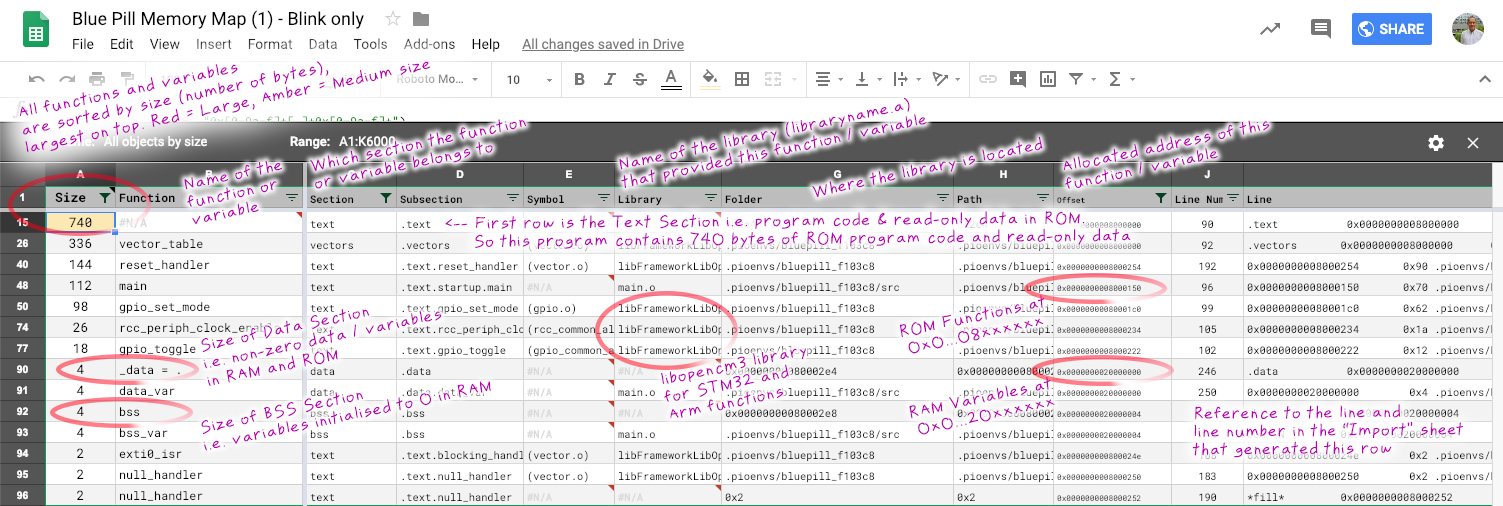Toggle the Size column filter
The image size is (1503, 506).
pos(105,198)
